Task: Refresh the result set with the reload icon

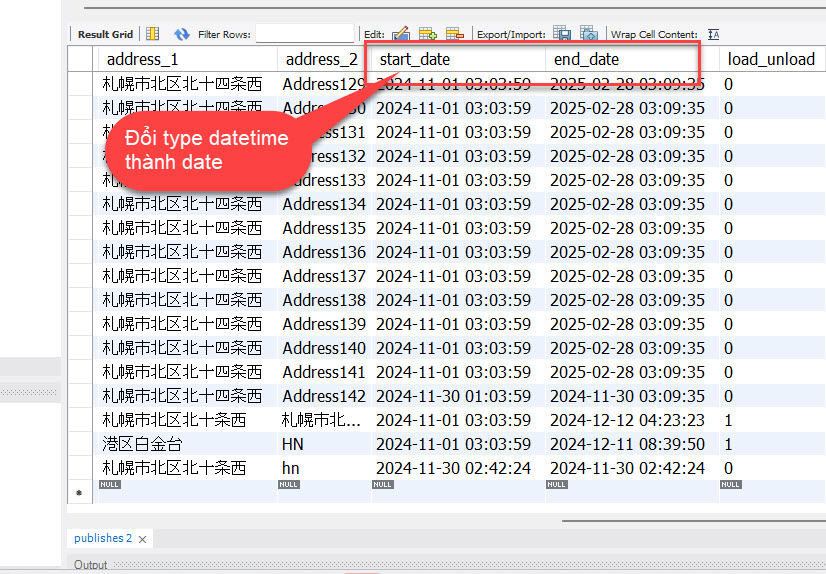Action: 181,34
